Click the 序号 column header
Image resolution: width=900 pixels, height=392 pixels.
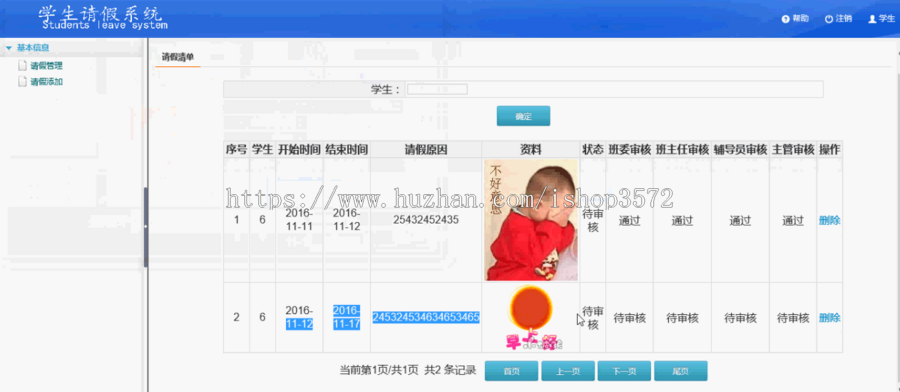tap(236, 150)
